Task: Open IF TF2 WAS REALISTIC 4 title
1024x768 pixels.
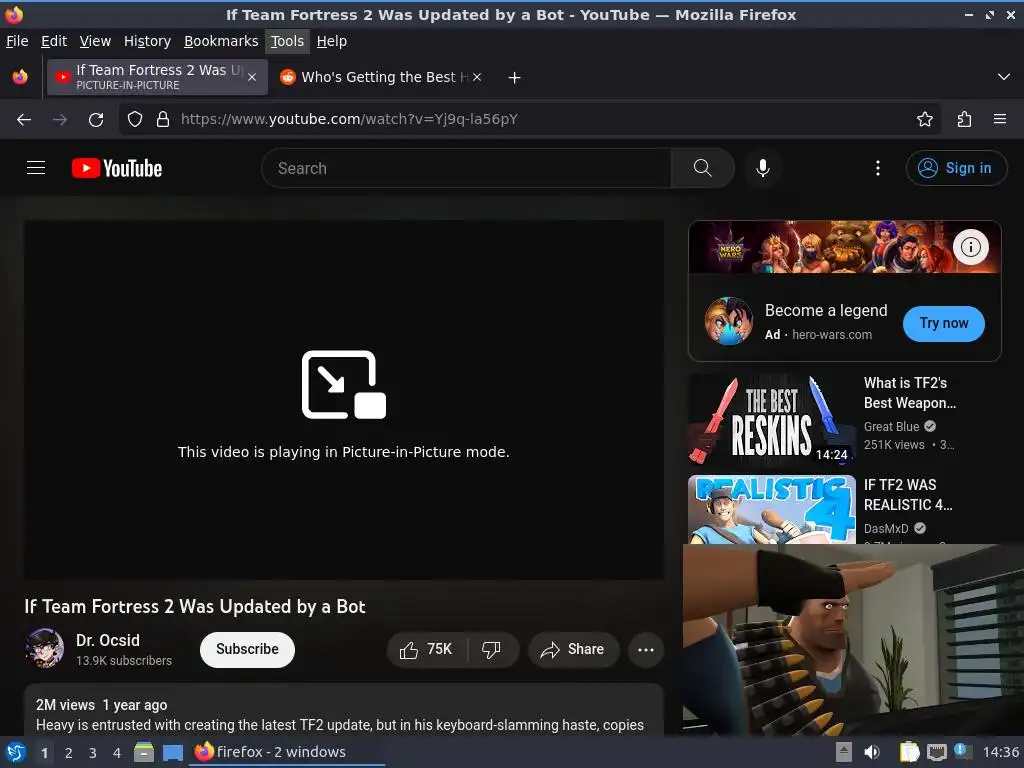Action: 908,495
